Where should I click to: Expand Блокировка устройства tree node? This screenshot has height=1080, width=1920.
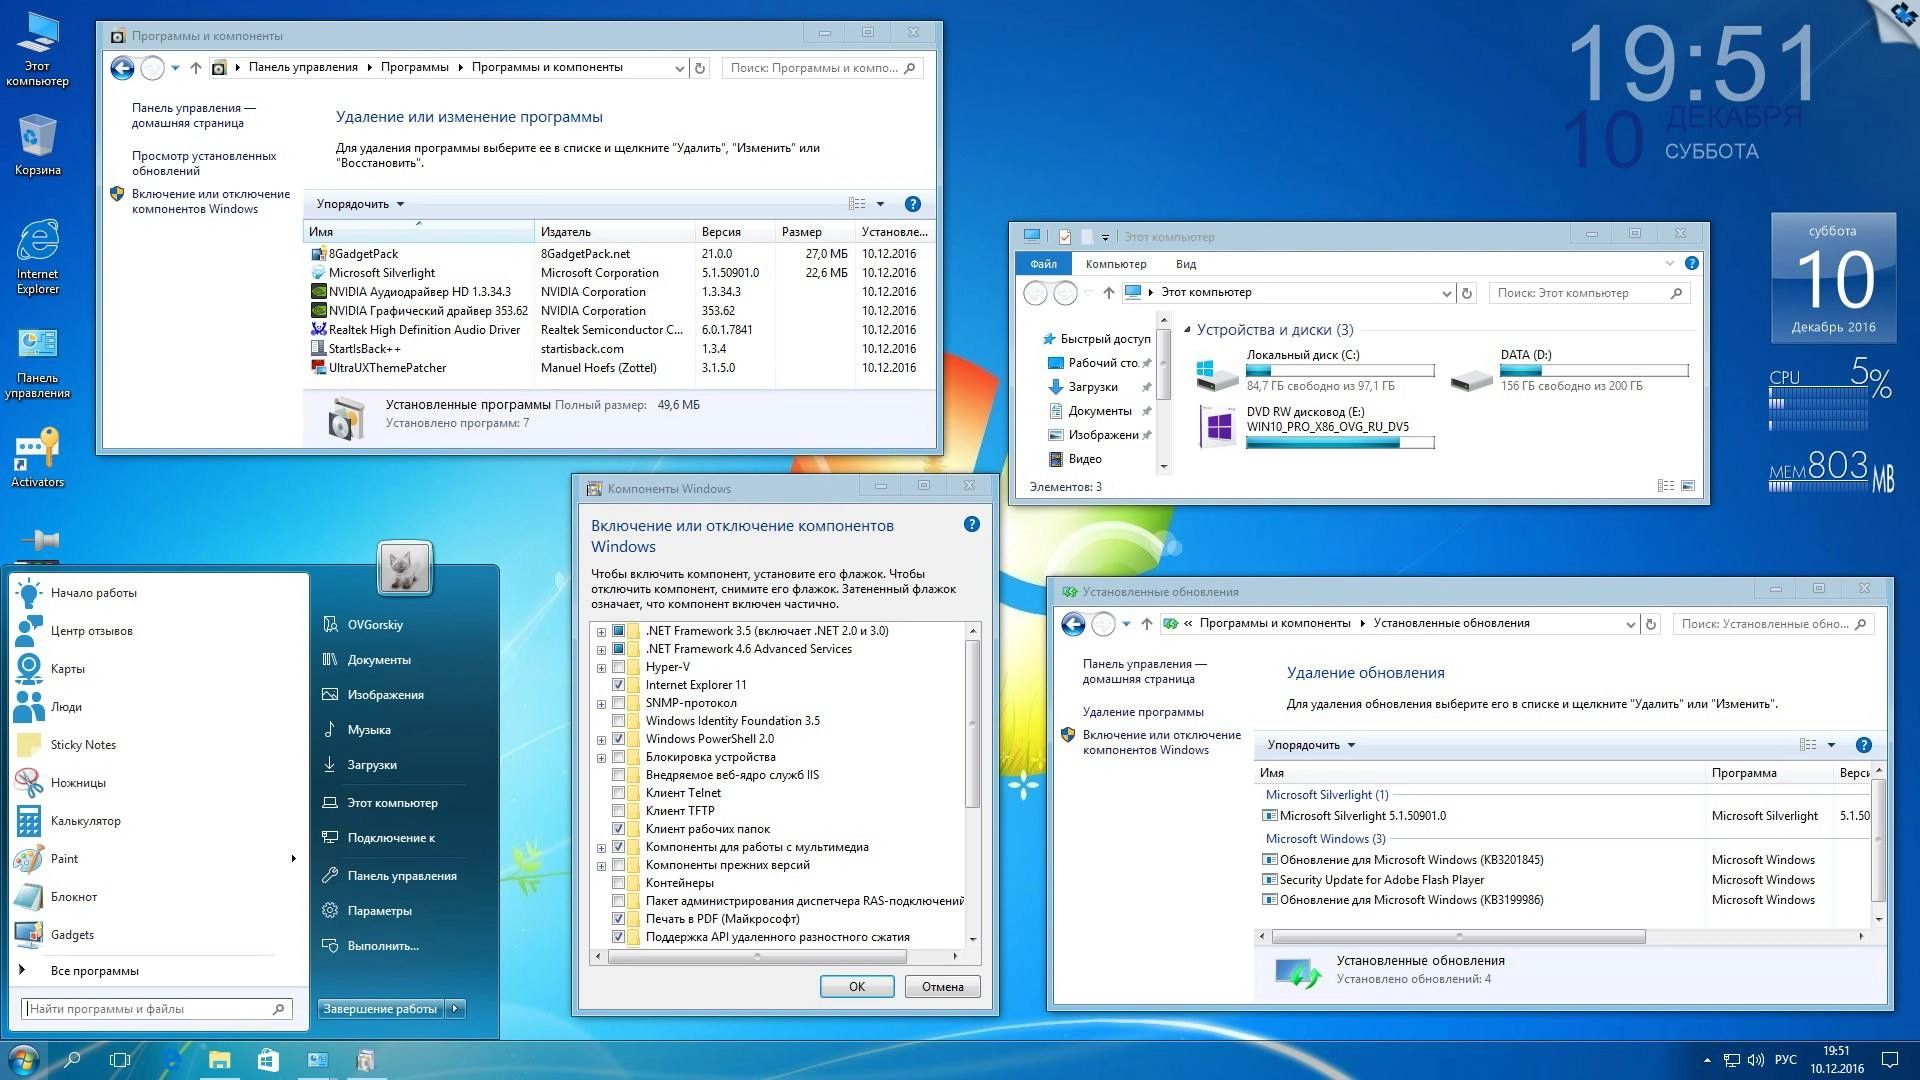pyautogui.click(x=601, y=758)
